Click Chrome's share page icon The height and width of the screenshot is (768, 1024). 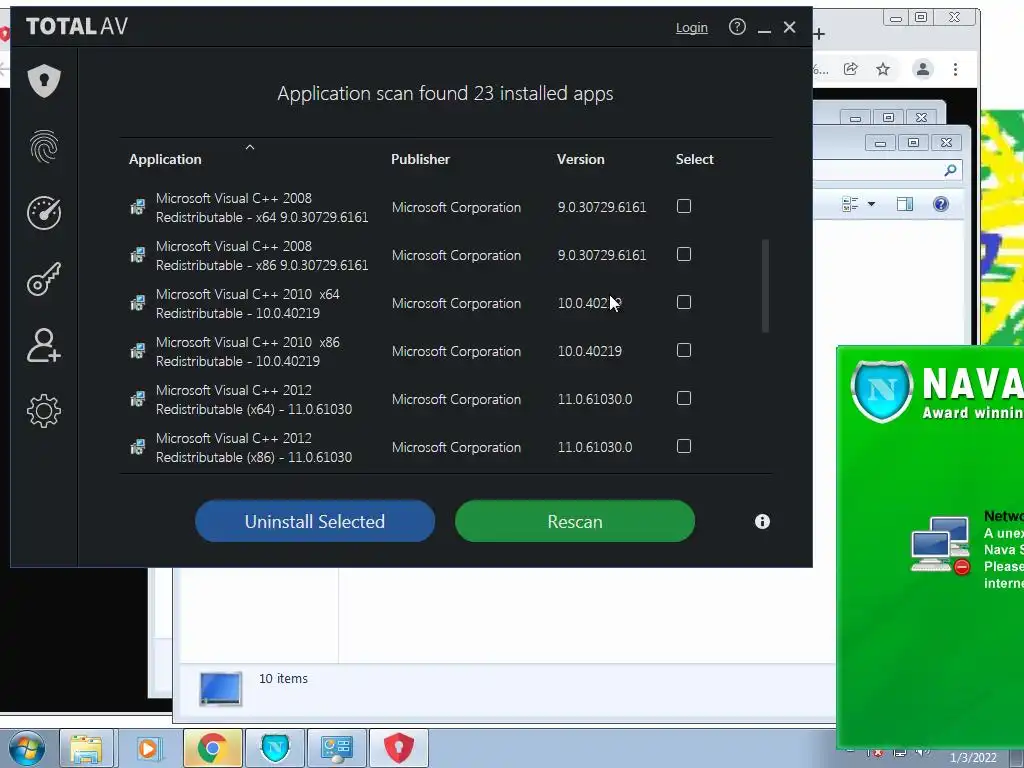850,69
